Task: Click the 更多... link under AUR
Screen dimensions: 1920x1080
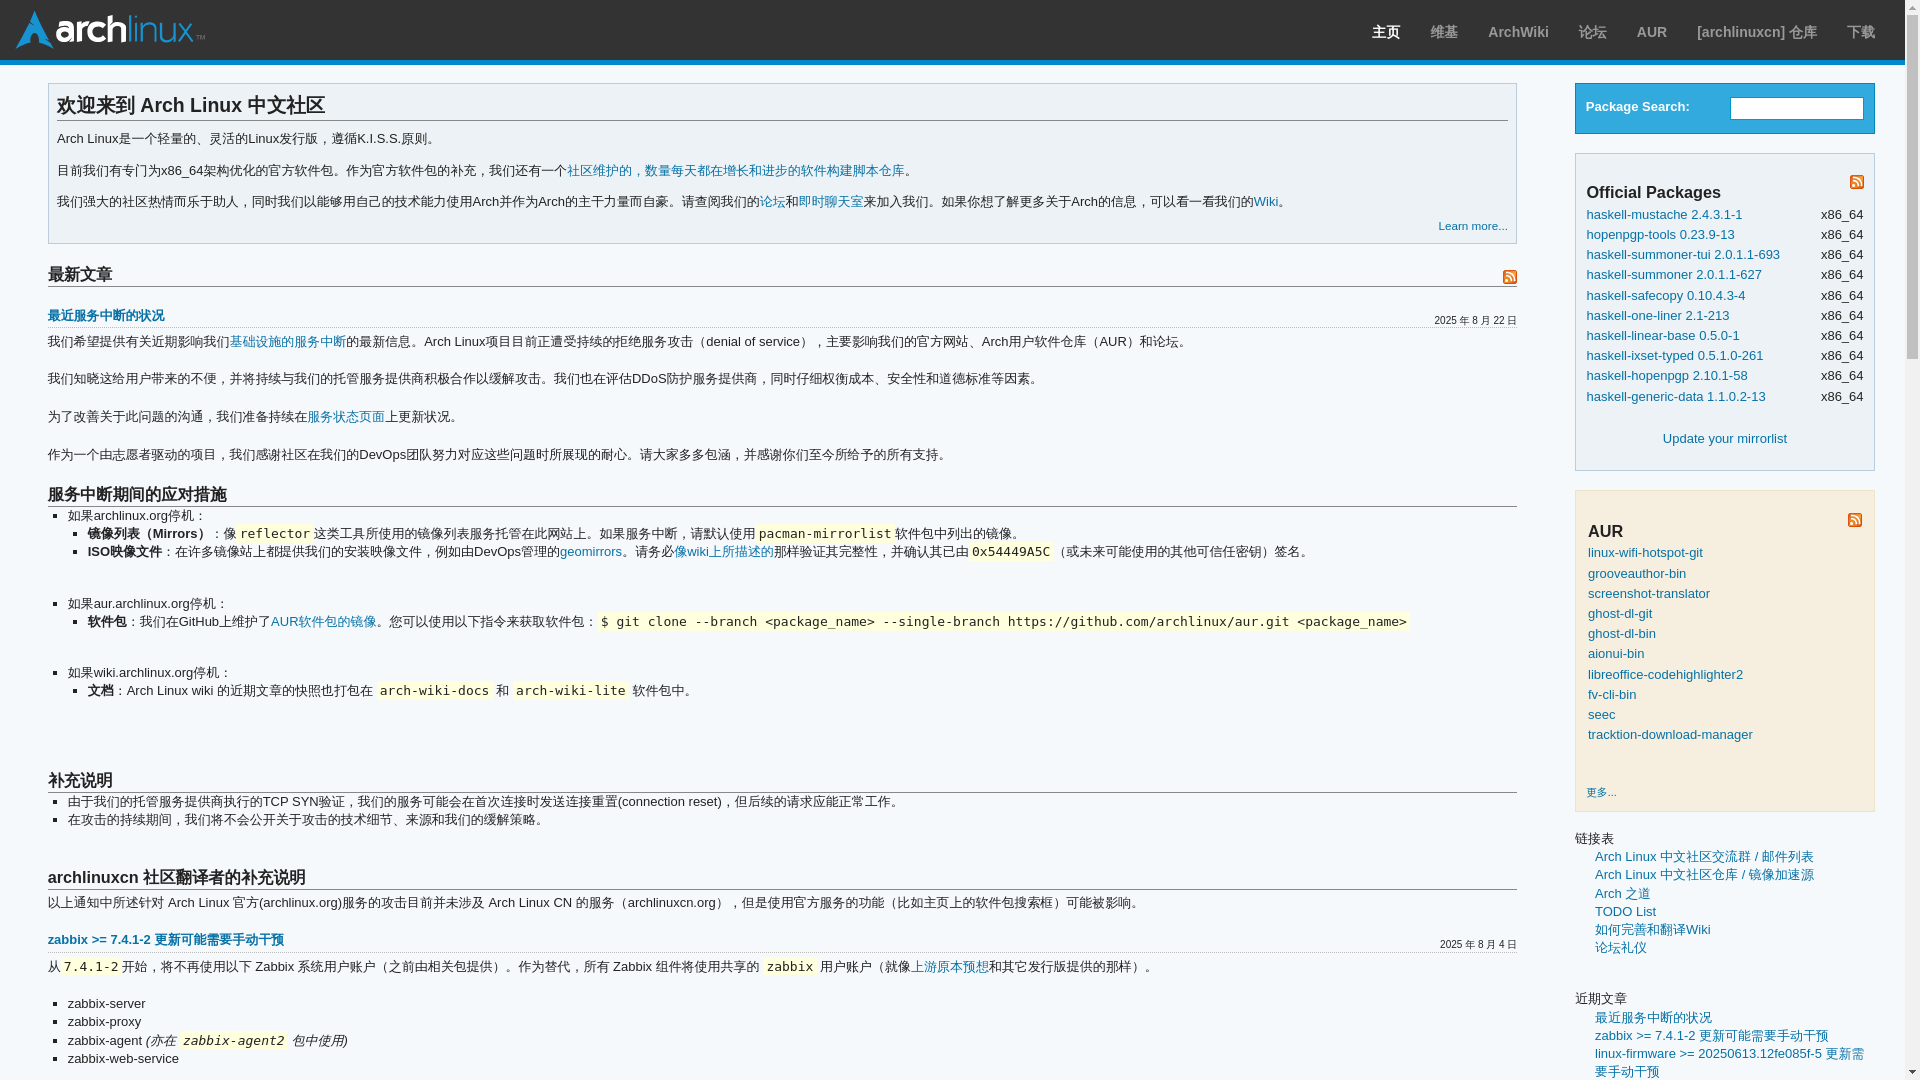Action: coord(1600,793)
